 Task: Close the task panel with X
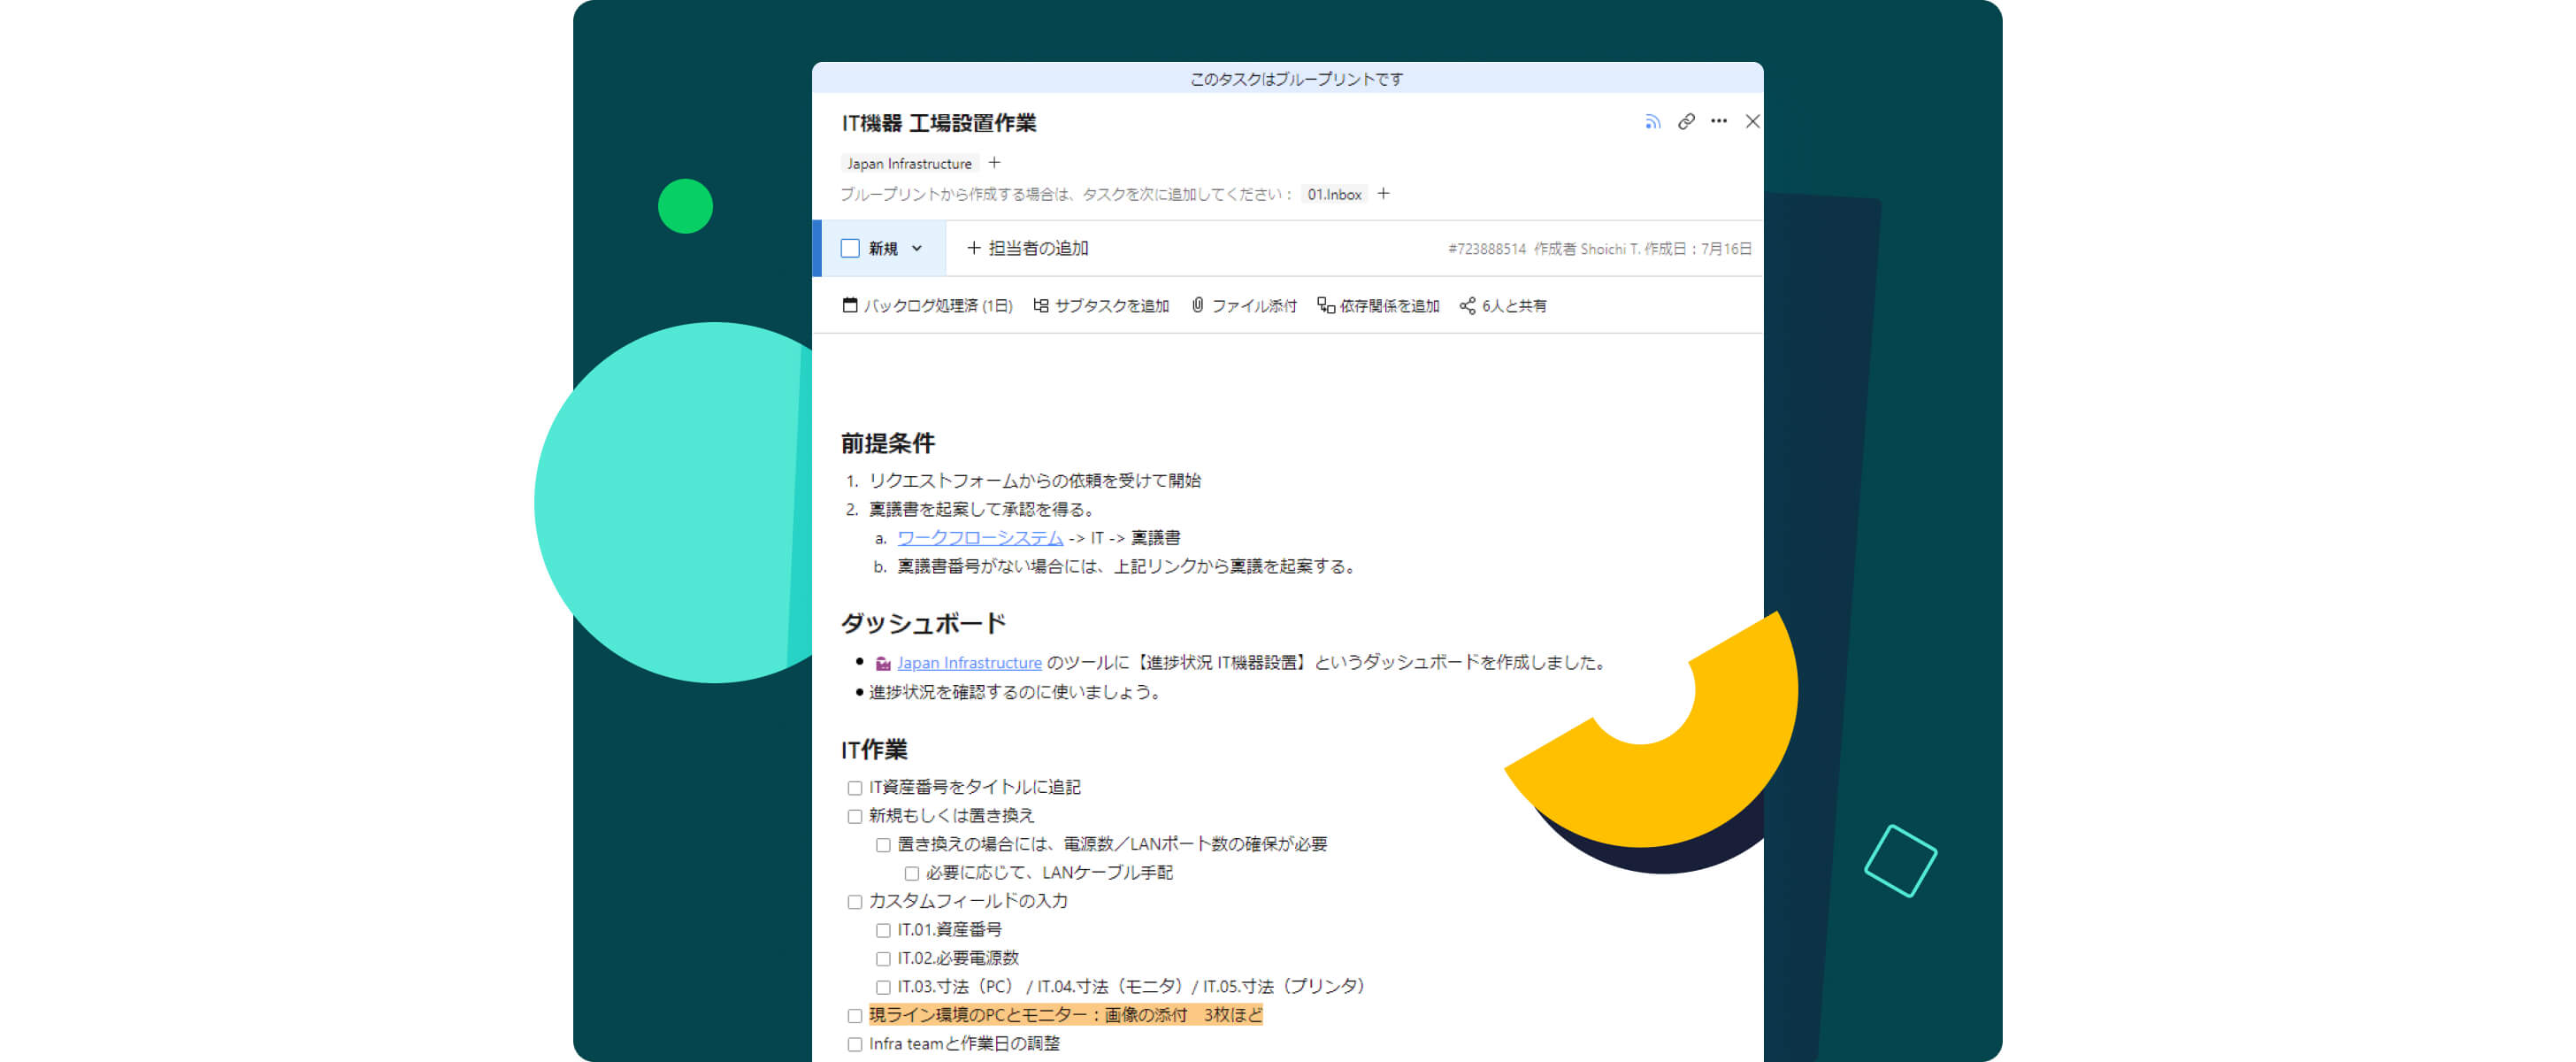tap(1752, 121)
